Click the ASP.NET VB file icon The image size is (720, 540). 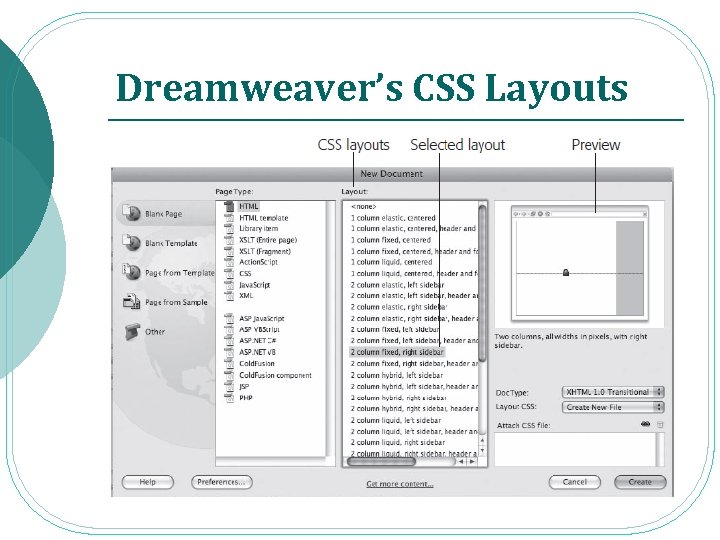coord(229,352)
